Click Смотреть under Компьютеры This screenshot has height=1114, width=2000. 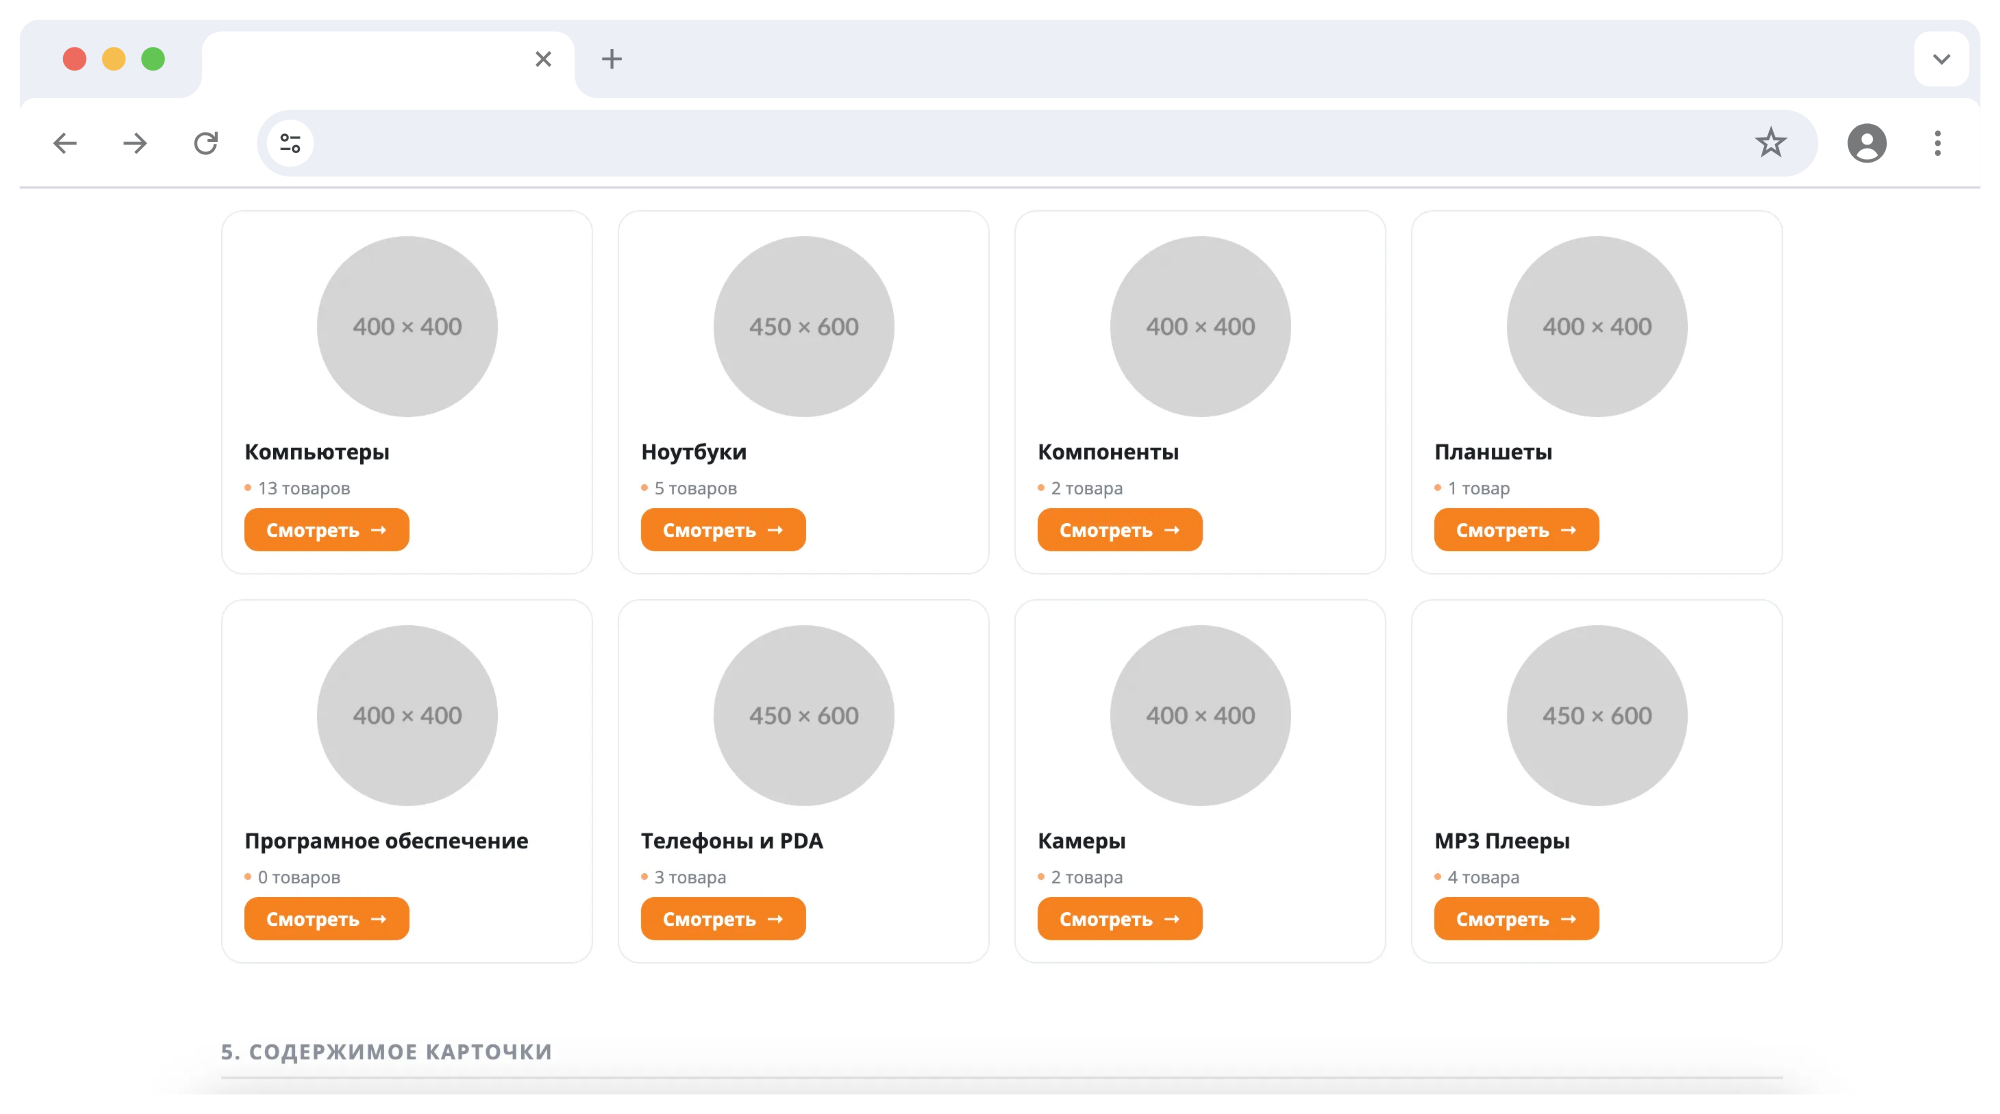tap(326, 530)
